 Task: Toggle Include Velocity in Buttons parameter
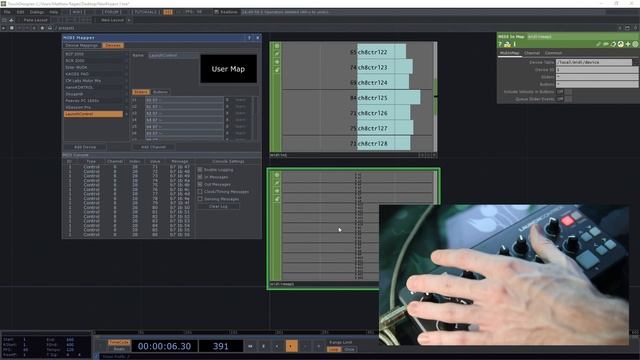point(564,92)
